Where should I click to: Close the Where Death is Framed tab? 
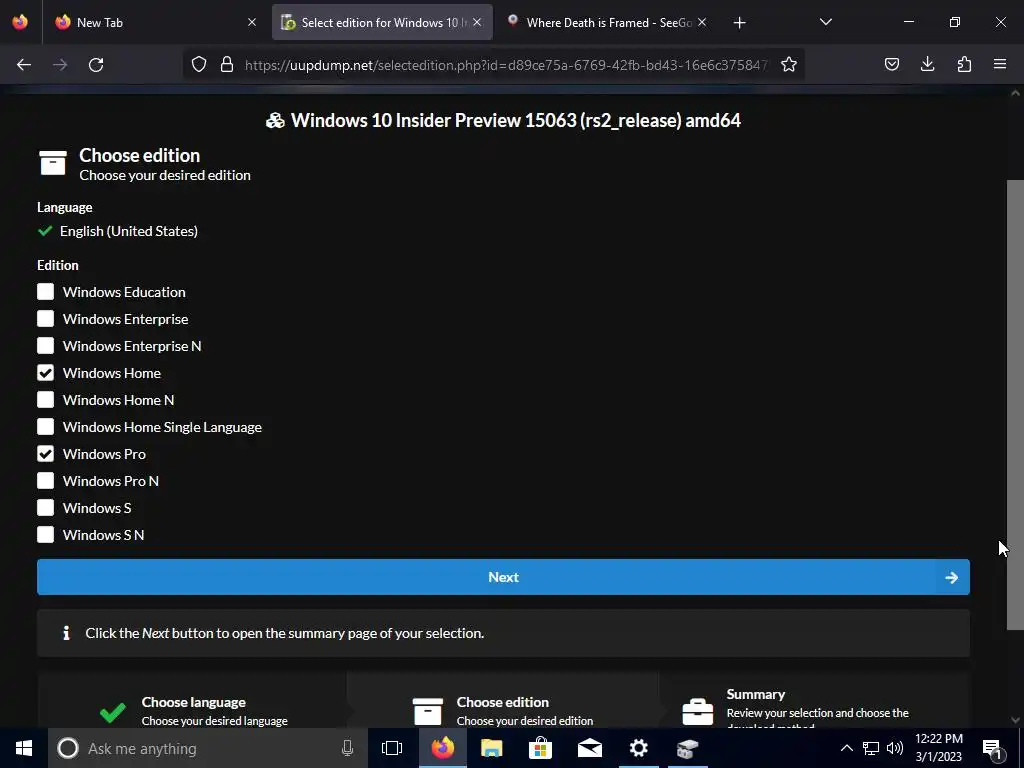pyautogui.click(x=702, y=22)
